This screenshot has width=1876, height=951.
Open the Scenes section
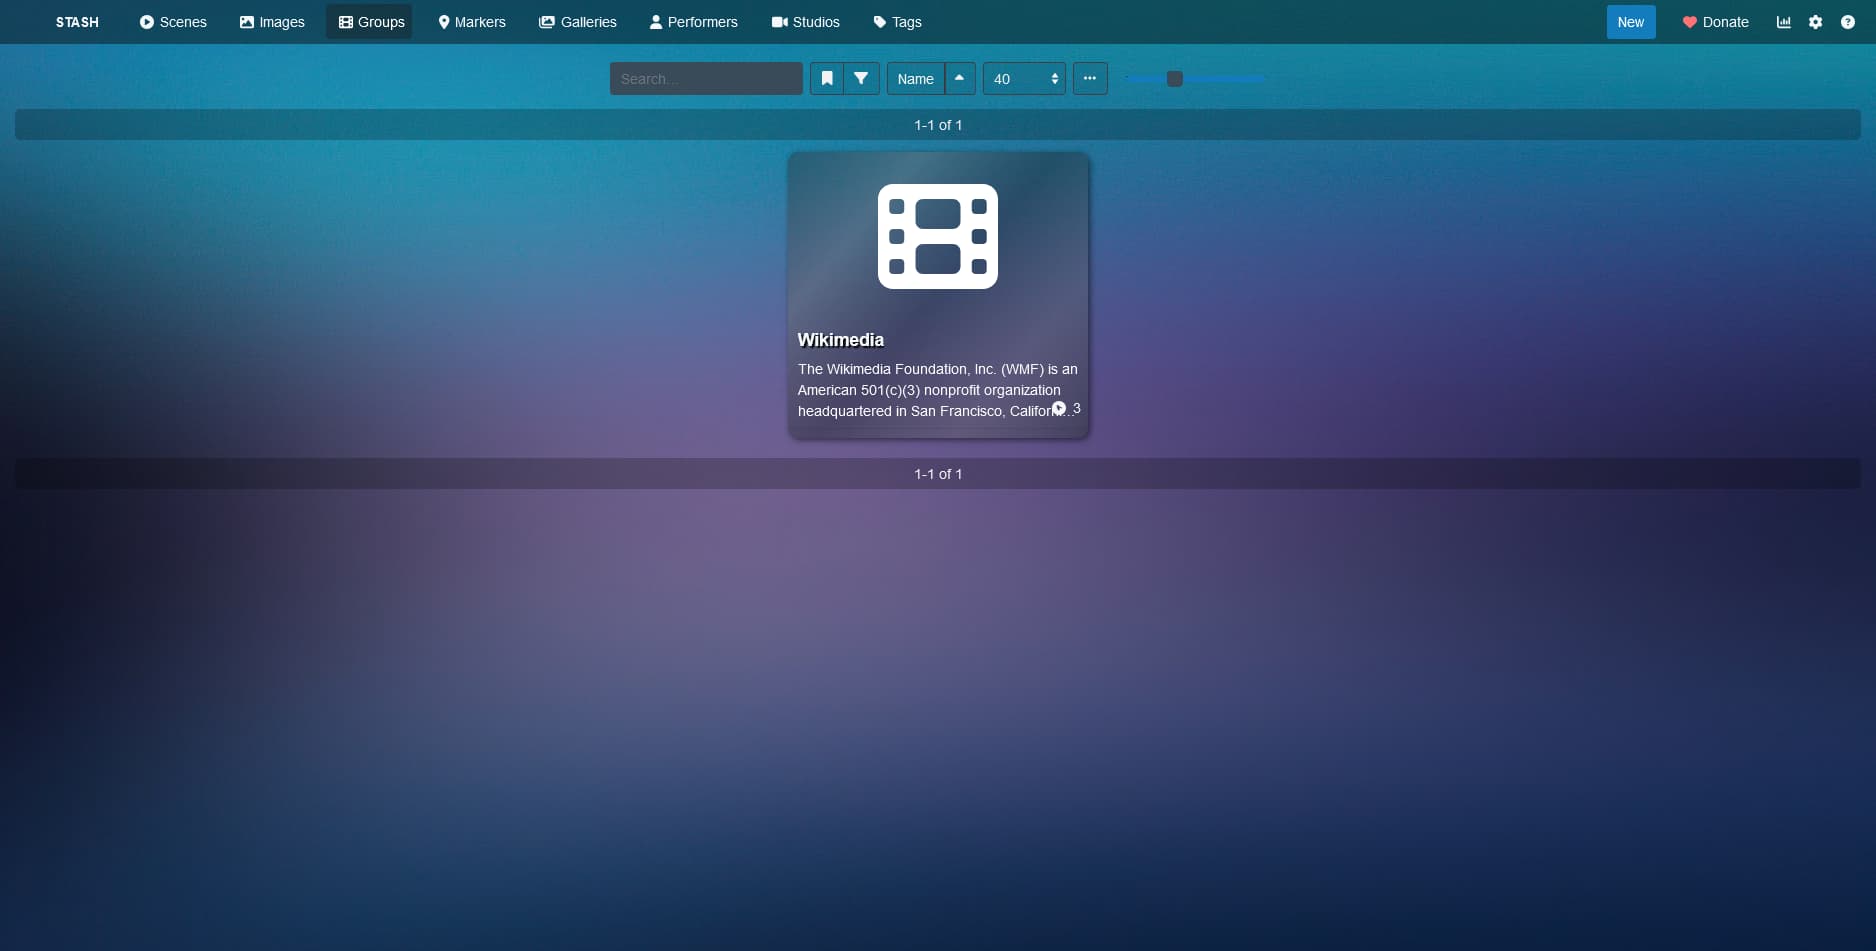point(173,22)
